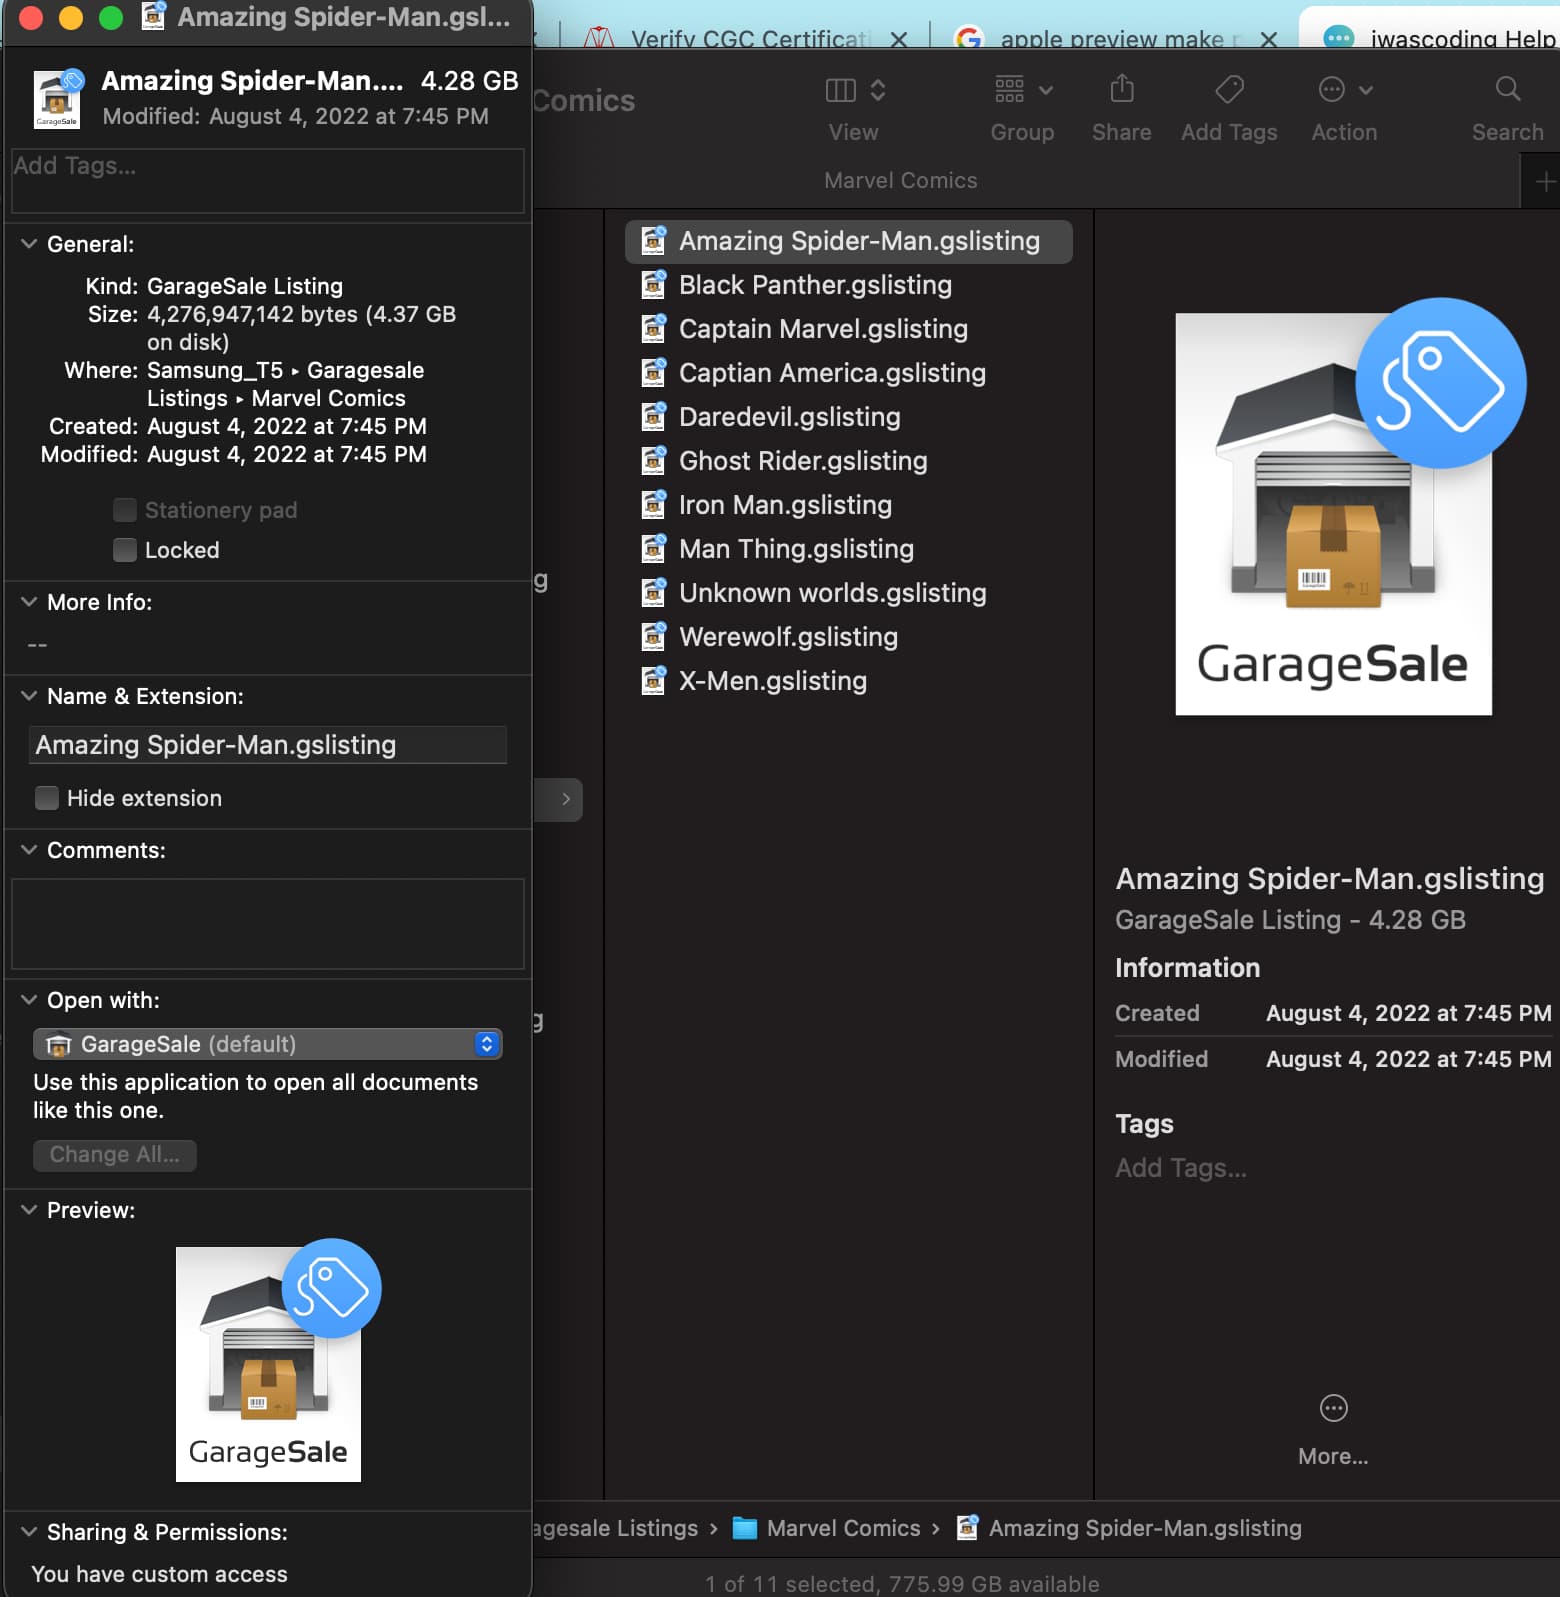The height and width of the screenshot is (1597, 1560).
Task: Click the Amazing Spider-Man.gslisting row in file list
Action: click(848, 241)
